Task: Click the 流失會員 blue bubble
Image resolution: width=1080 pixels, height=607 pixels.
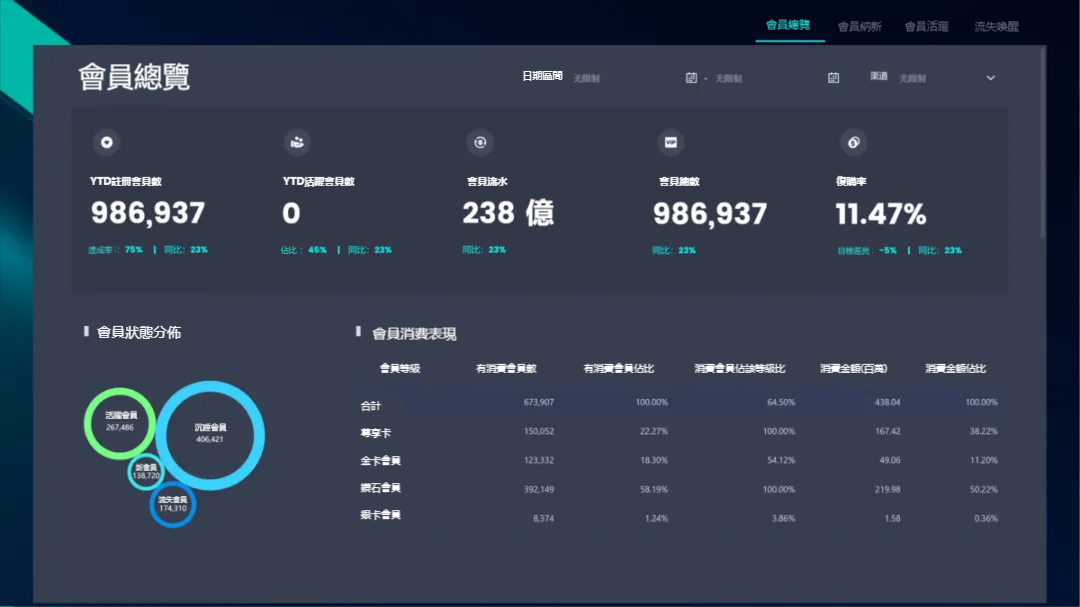Action: pos(172,504)
